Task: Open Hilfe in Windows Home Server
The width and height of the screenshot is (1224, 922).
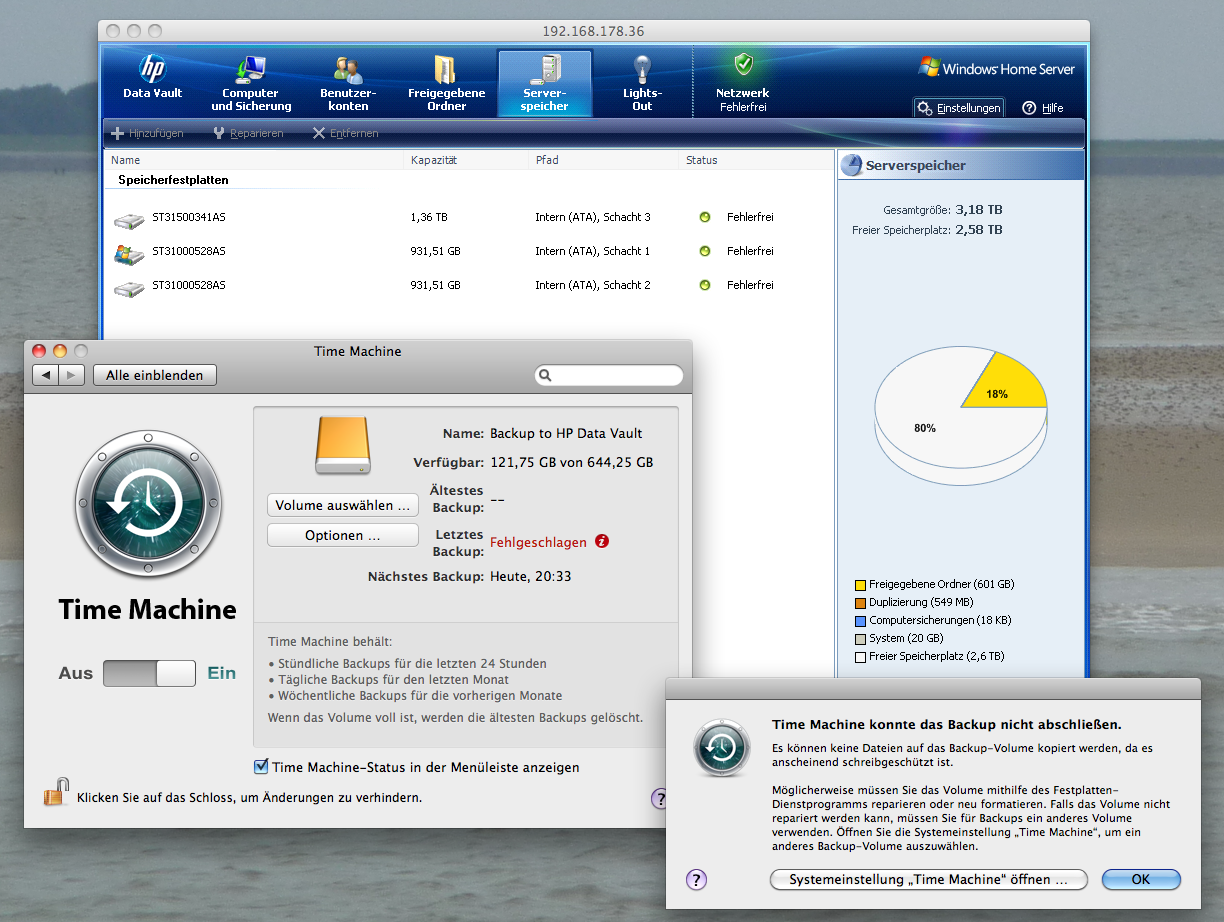Action: point(1043,108)
